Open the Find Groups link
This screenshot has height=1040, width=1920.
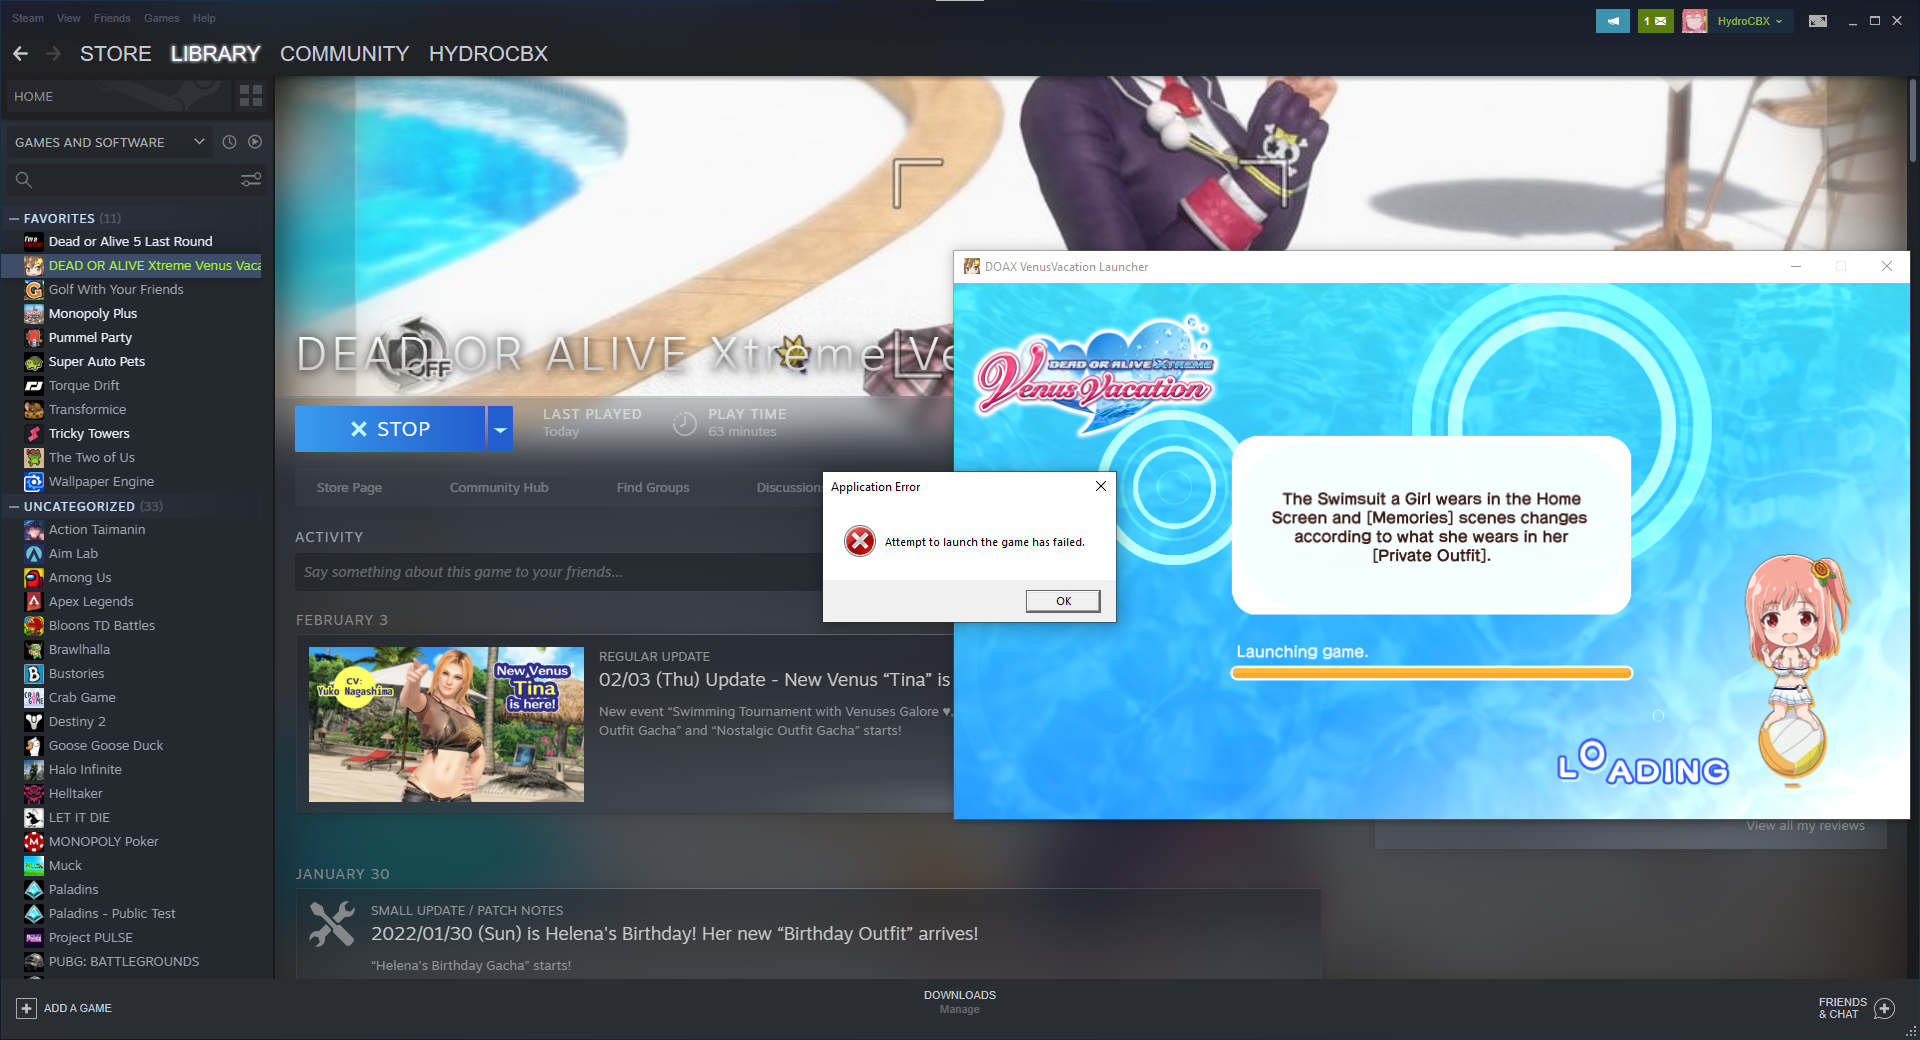tap(653, 488)
